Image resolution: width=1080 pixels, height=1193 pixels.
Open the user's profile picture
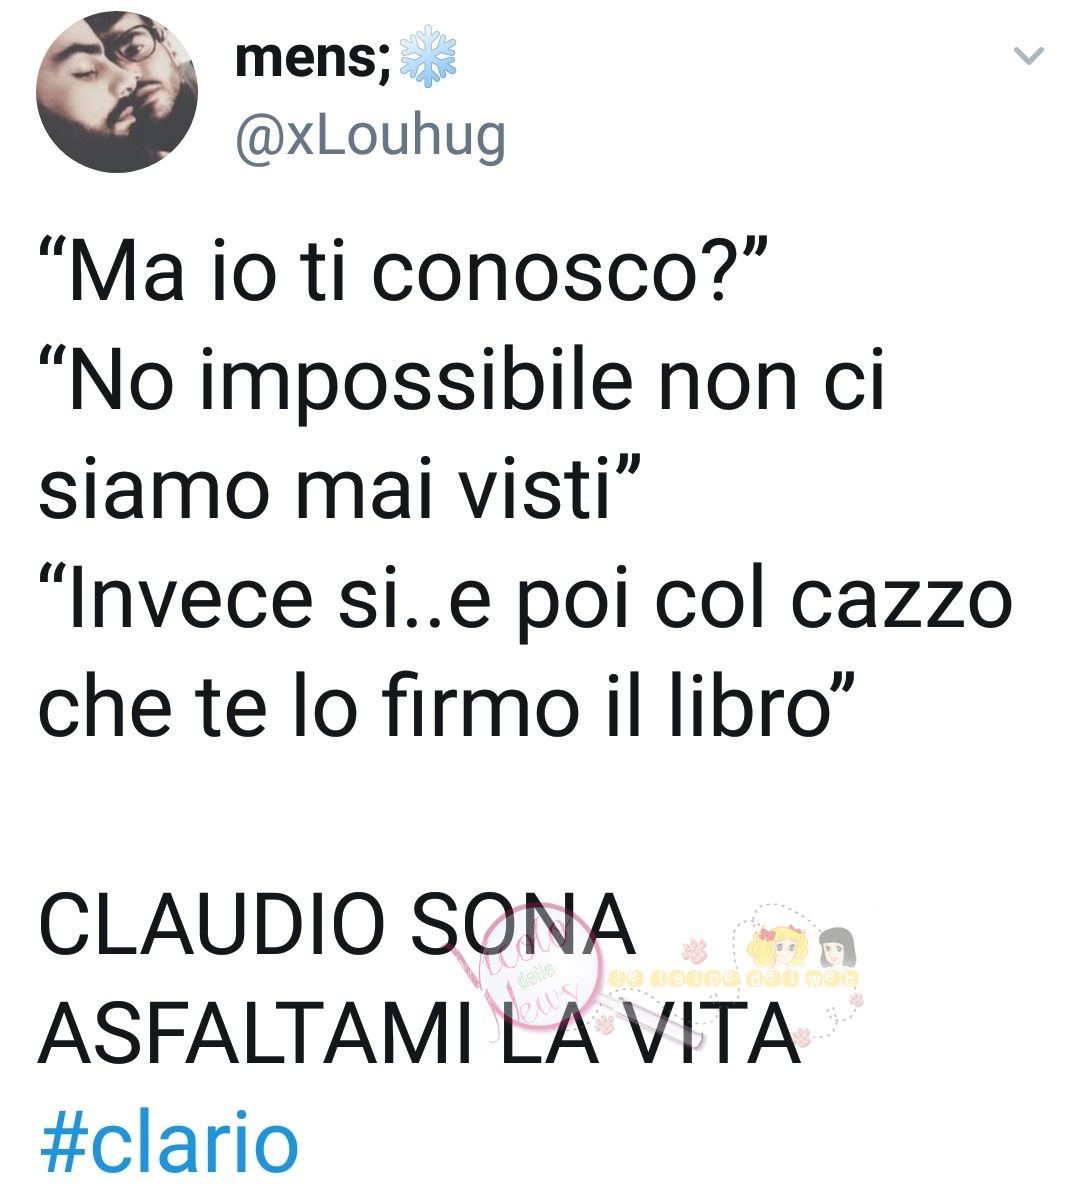coord(116,91)
